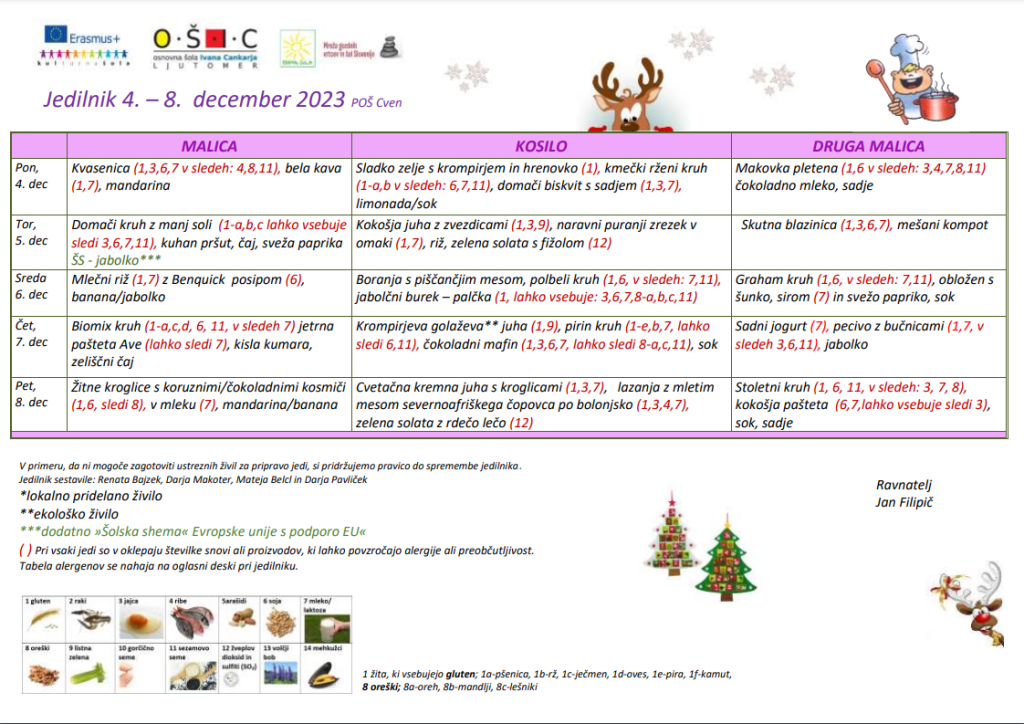Click the DRUGA MALICA column header
The image size is (1024, 724).
(869, 146)
